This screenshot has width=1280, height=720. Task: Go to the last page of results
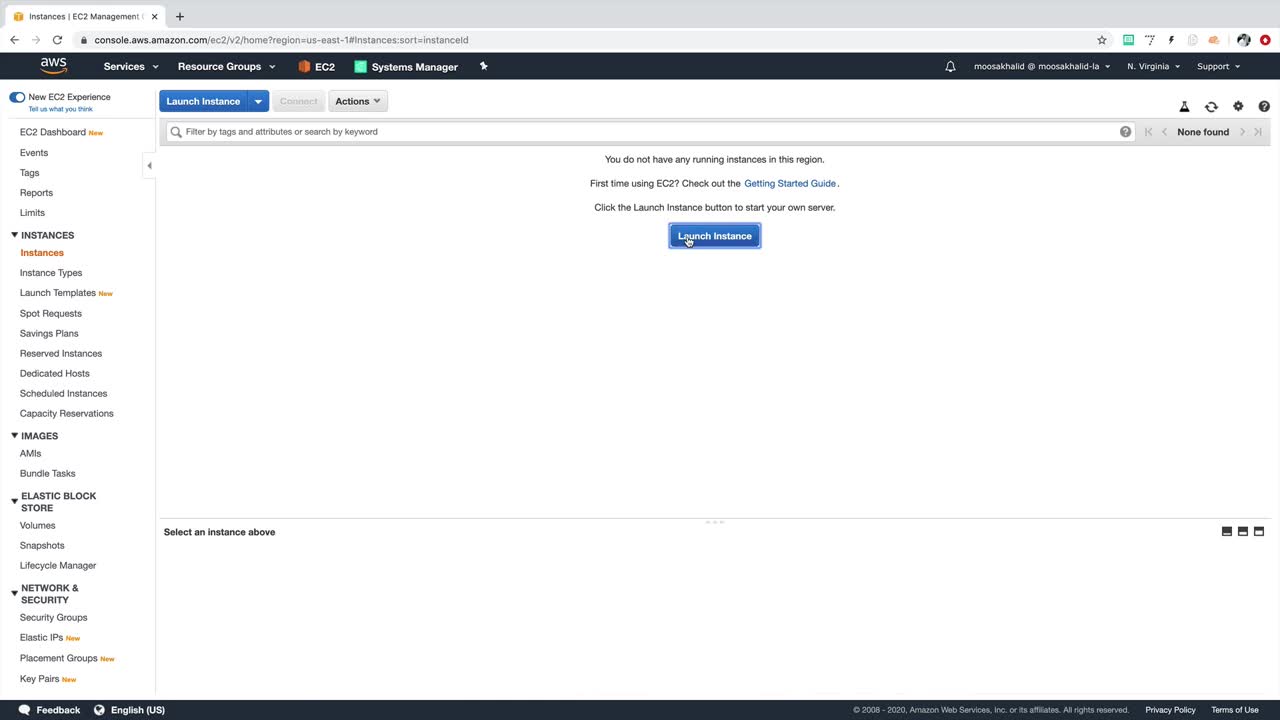tap(1258, 132)
